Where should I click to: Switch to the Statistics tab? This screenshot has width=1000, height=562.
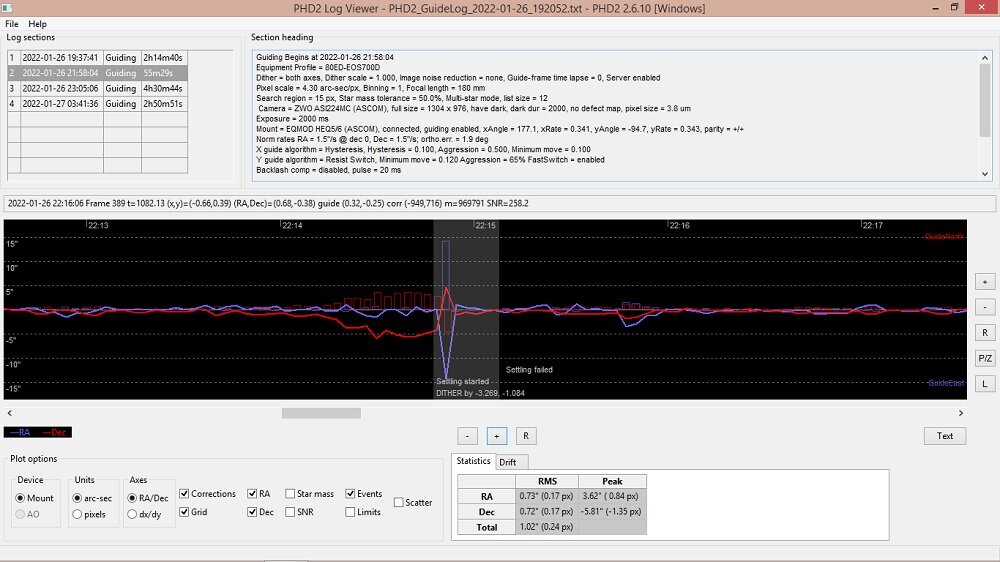coord(473,461)
